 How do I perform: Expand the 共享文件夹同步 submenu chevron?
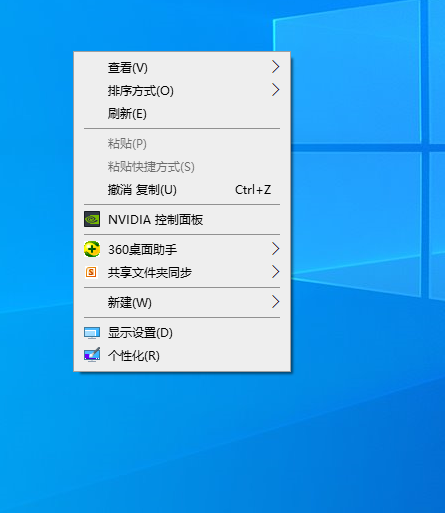click(x=275, y=272)
